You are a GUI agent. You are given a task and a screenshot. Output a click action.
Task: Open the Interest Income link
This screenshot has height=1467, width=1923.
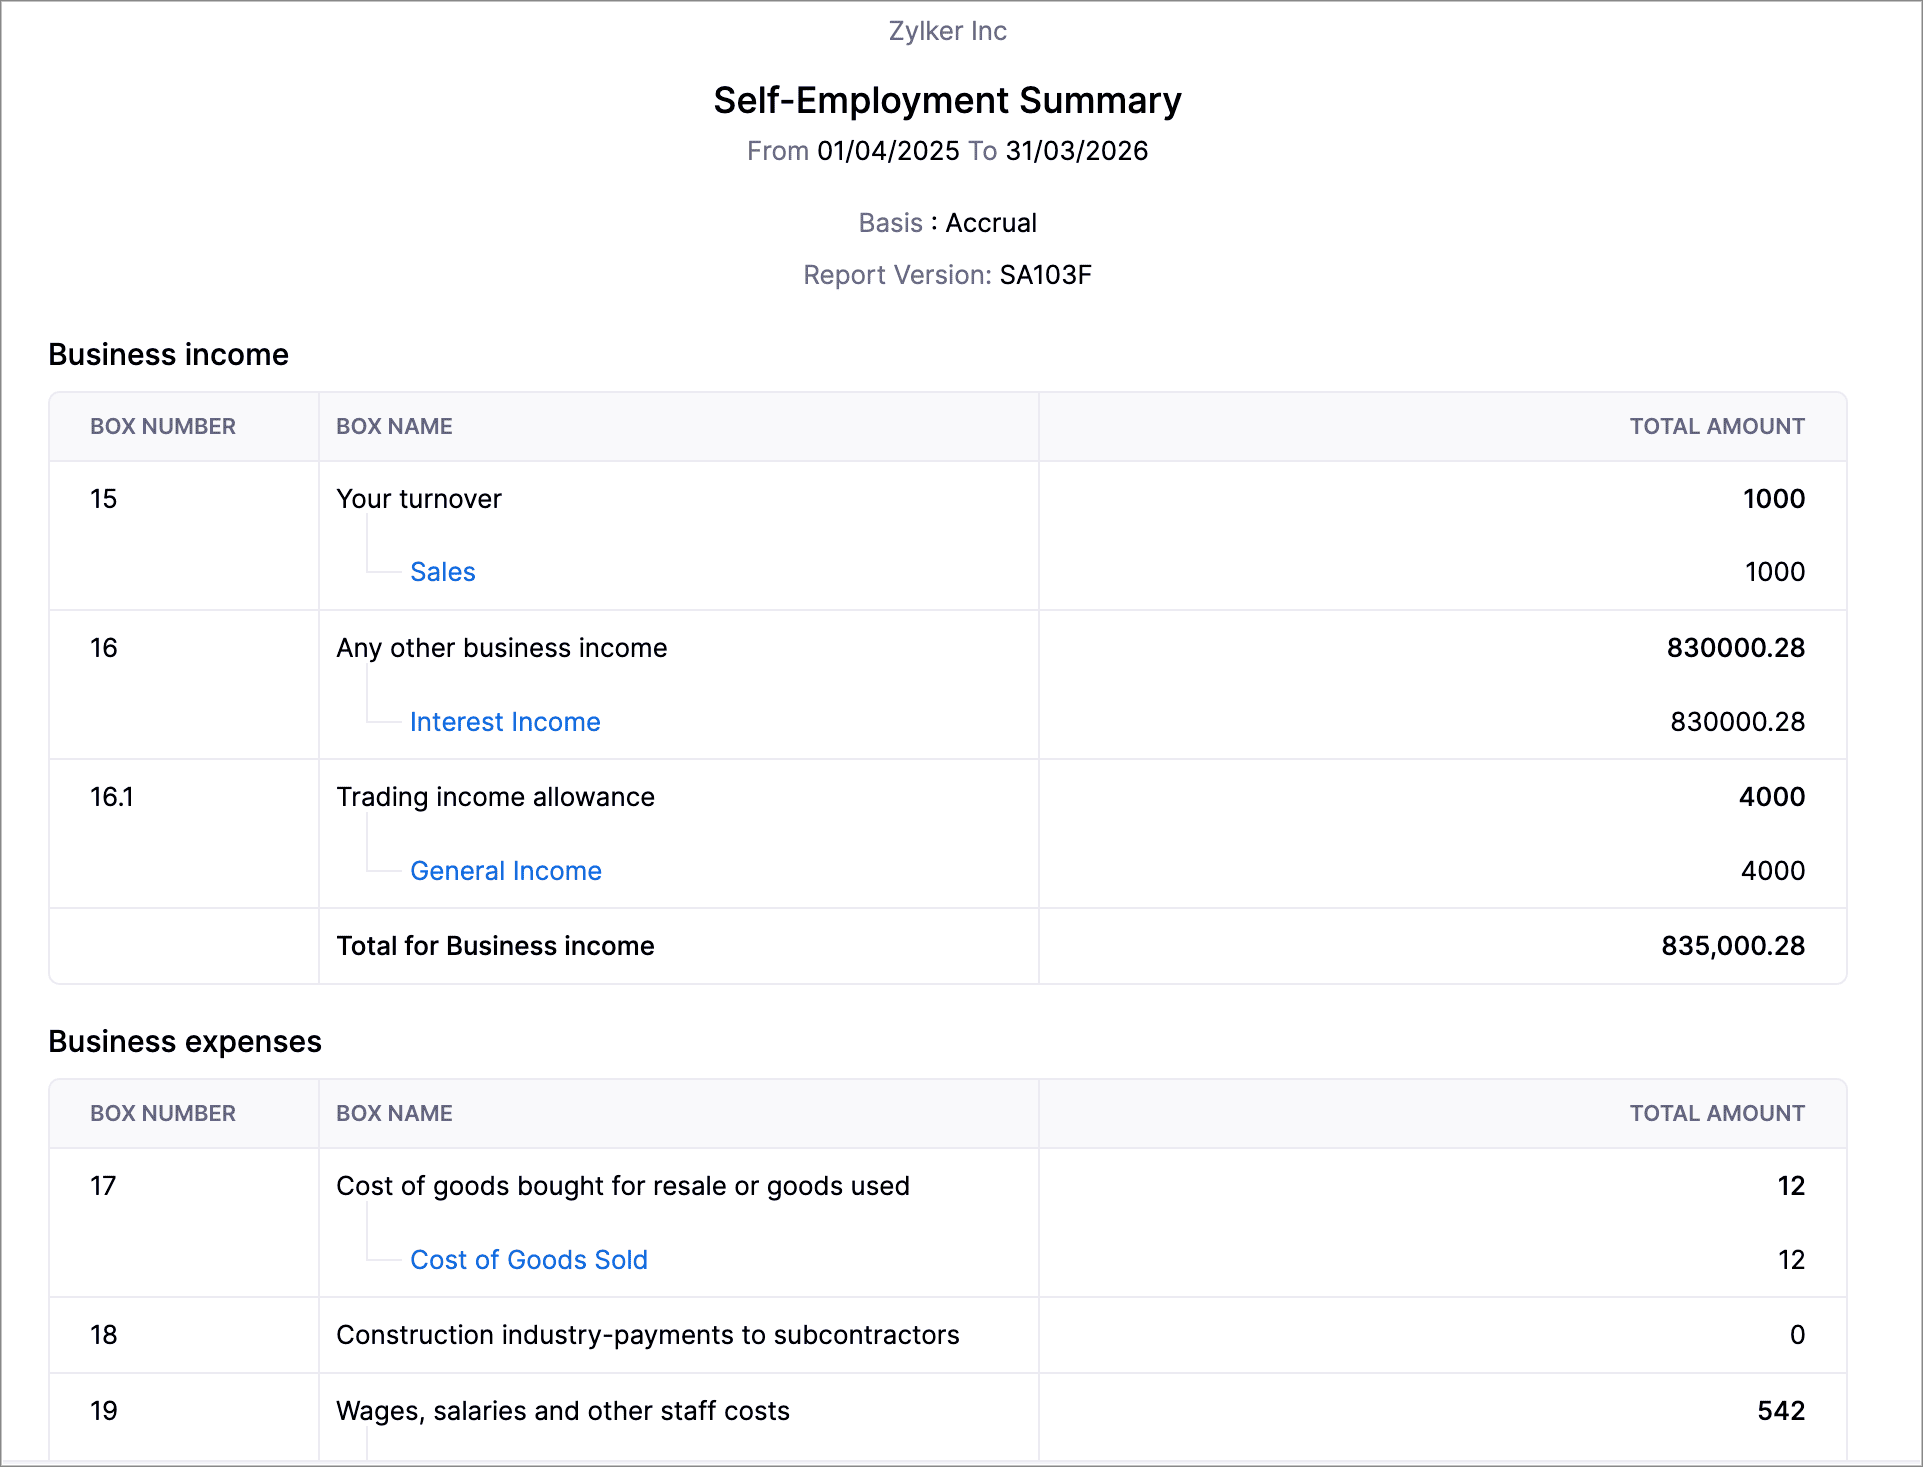click(505, 722)
